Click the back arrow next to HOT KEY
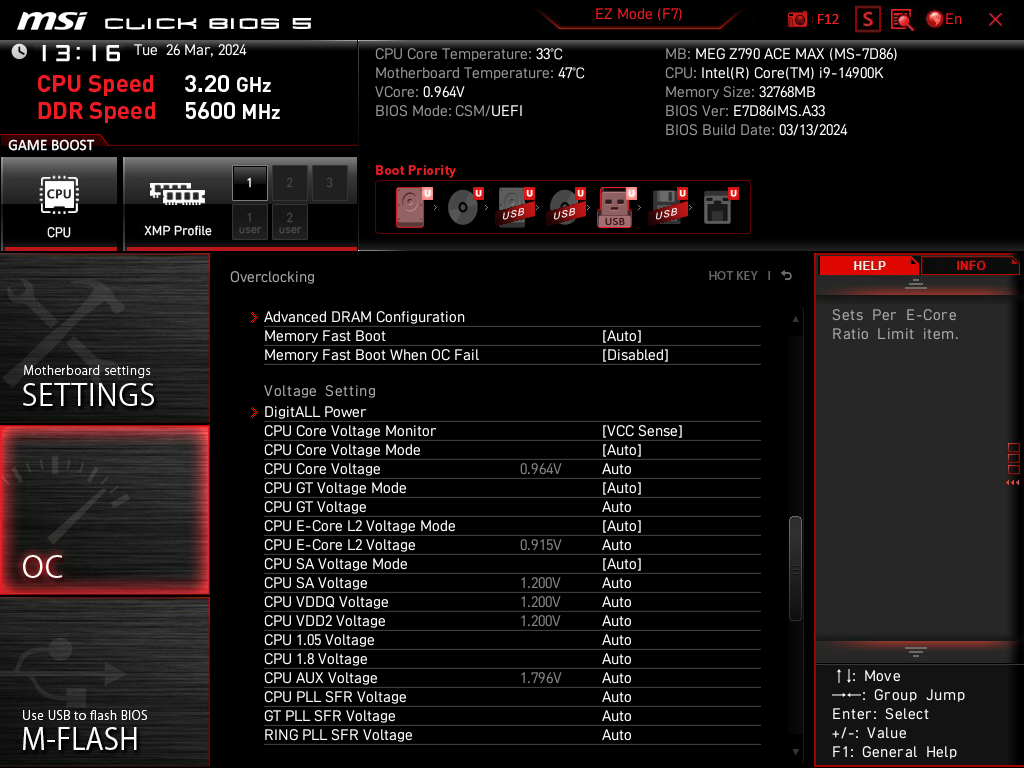This screenshot has height=768, width=1024. (x=787, y=276)
